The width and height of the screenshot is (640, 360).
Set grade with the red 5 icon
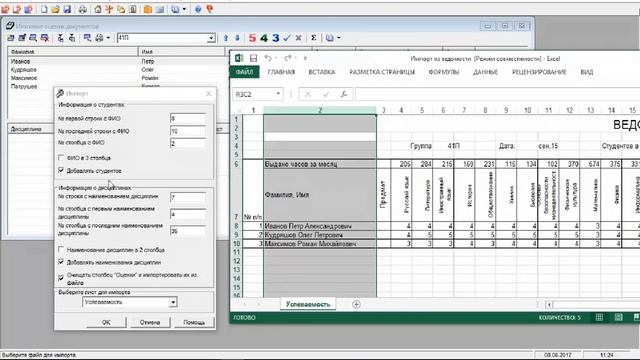(x=252, y=38)
